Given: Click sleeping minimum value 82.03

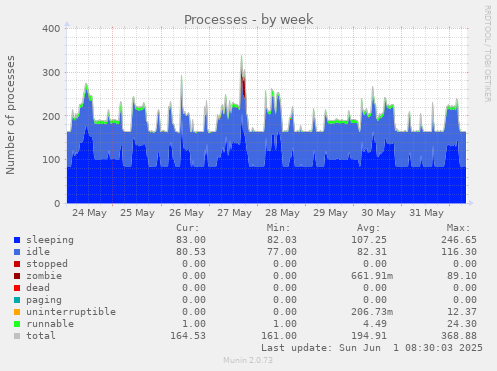Looking at the screenshot, I should (282, 240).
